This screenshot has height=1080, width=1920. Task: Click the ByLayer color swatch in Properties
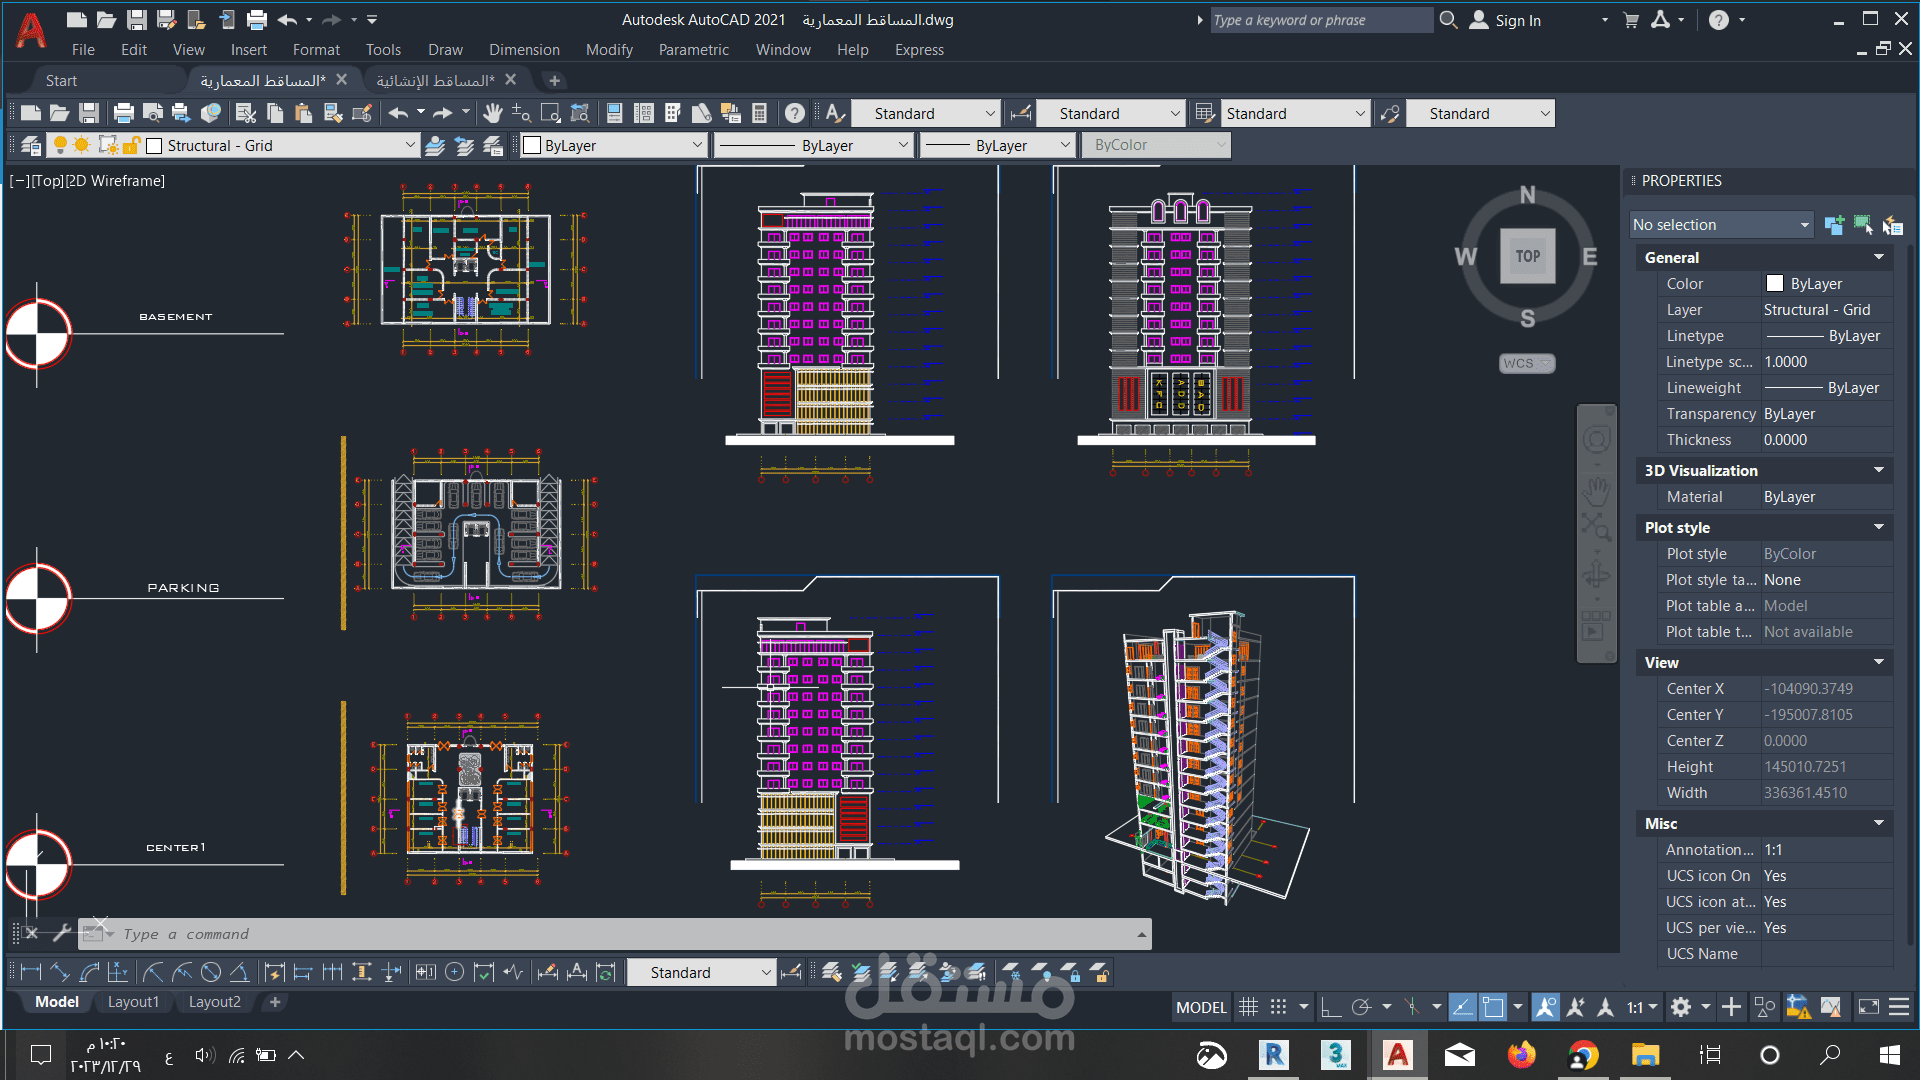tap(1775, 284)
